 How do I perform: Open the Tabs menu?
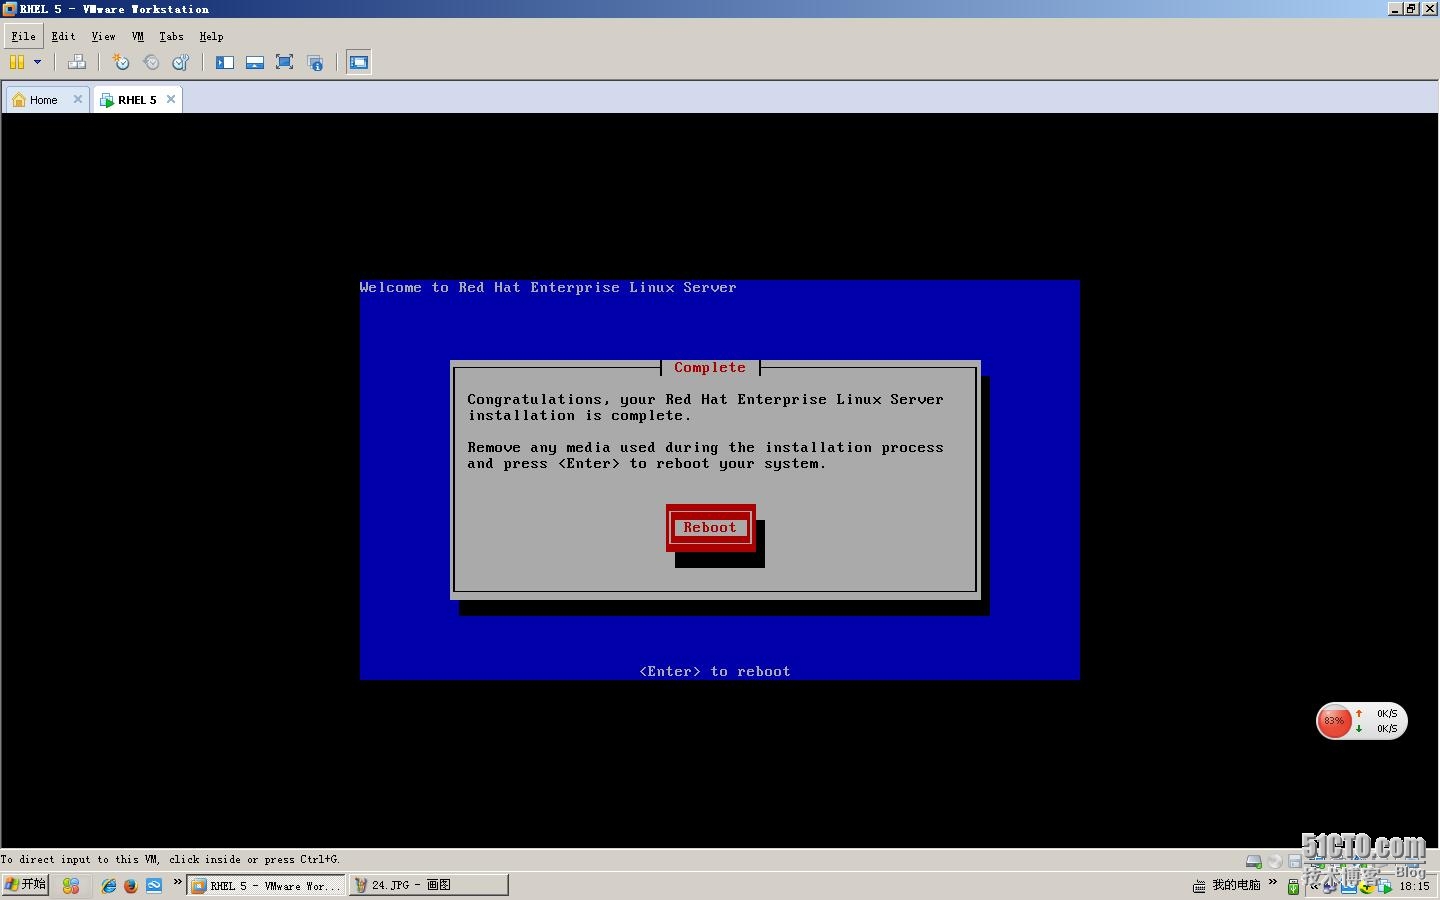(171, 36)
